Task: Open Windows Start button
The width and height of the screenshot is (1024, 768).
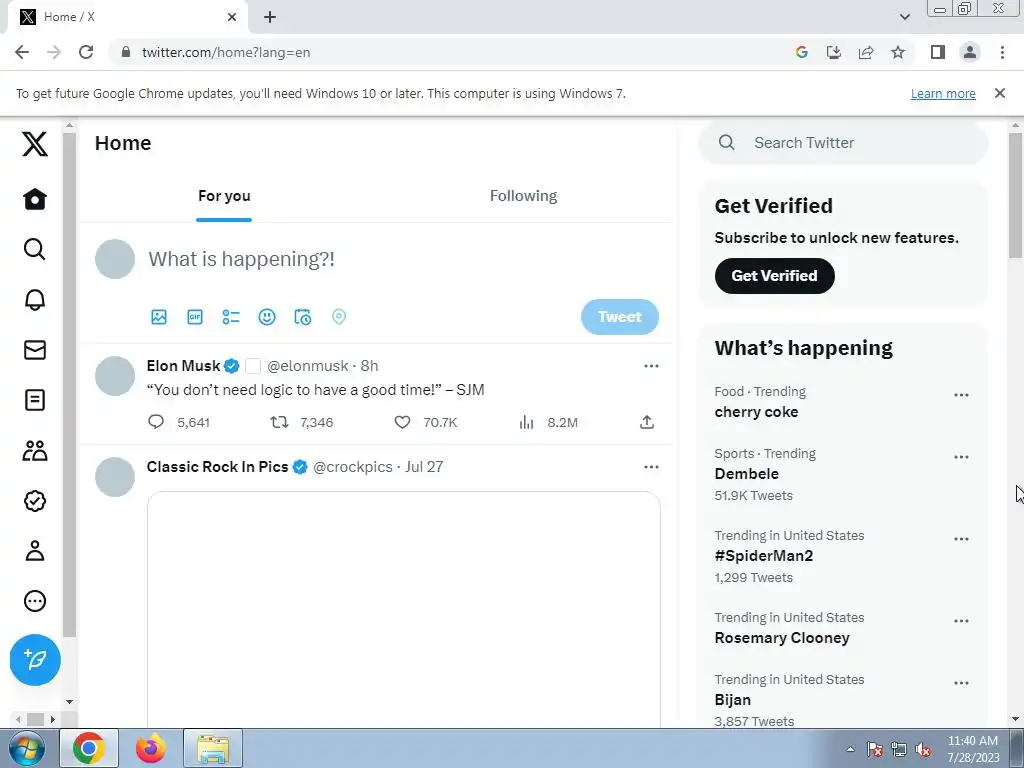Action: click(x=27, y=748)
